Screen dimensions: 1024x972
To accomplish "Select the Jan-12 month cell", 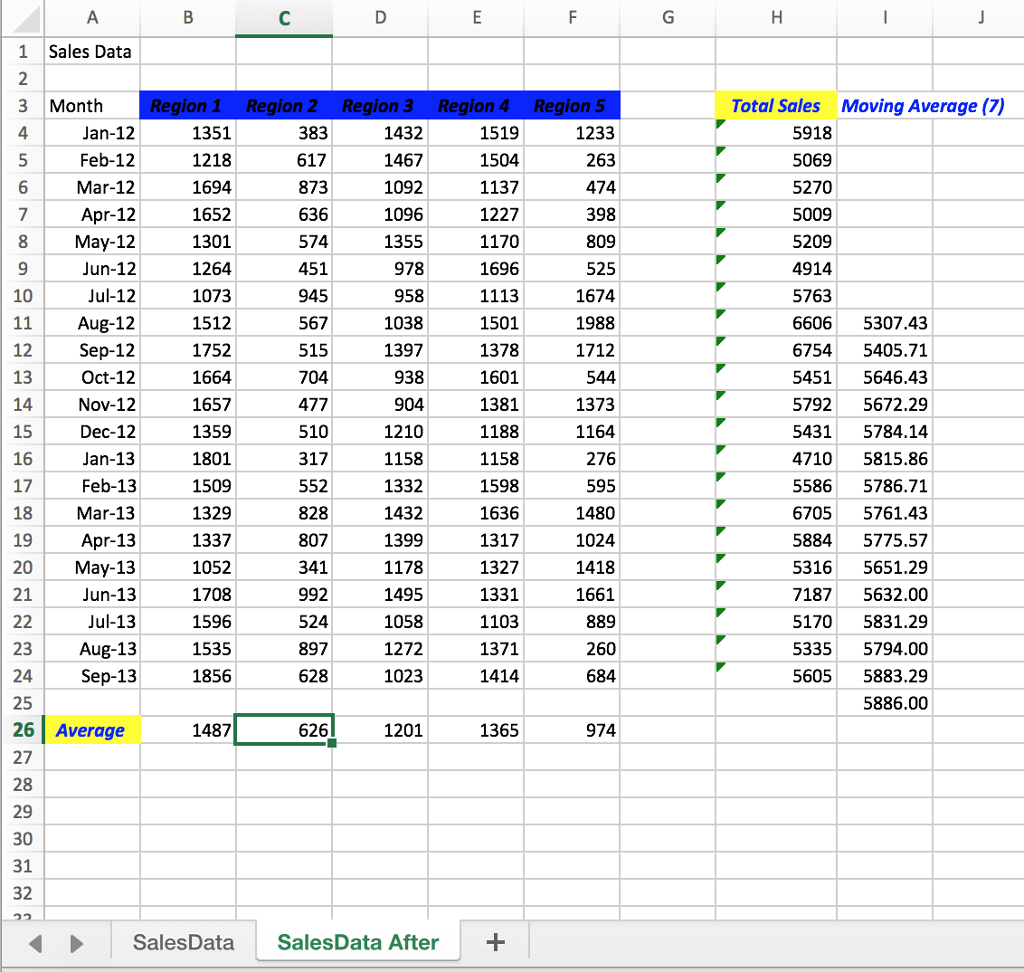I will [91, 133].
